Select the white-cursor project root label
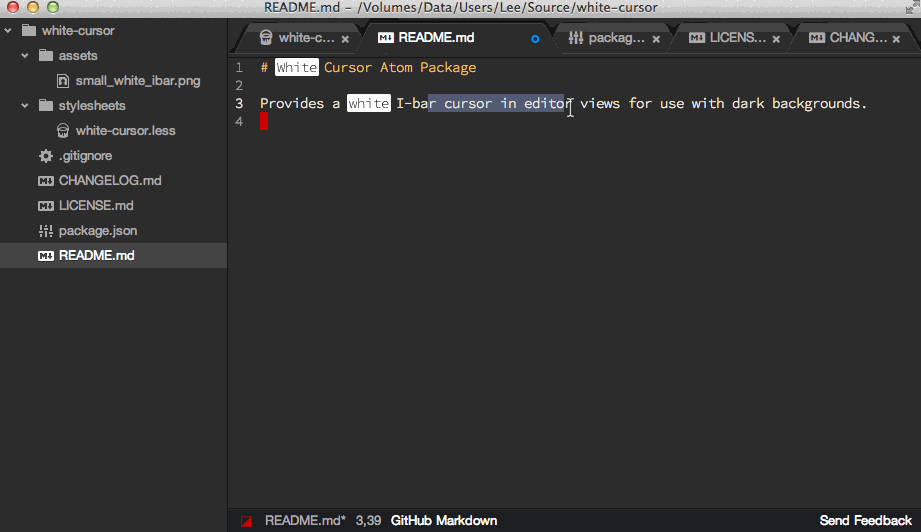Screen dimensions: 921x532 pos(78,31)
